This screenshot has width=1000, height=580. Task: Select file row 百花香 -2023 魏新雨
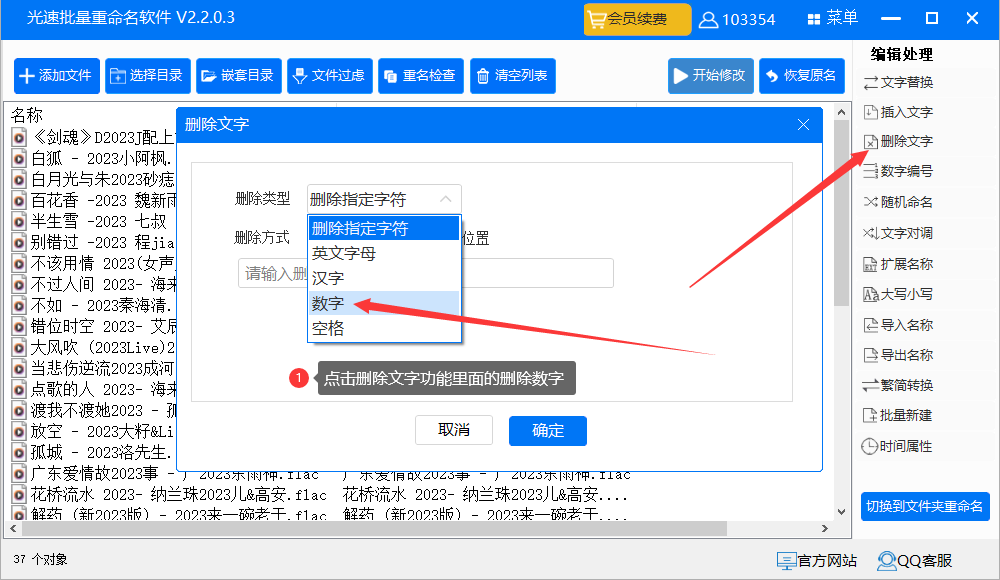pyautogui.click(x=94, y=200)
